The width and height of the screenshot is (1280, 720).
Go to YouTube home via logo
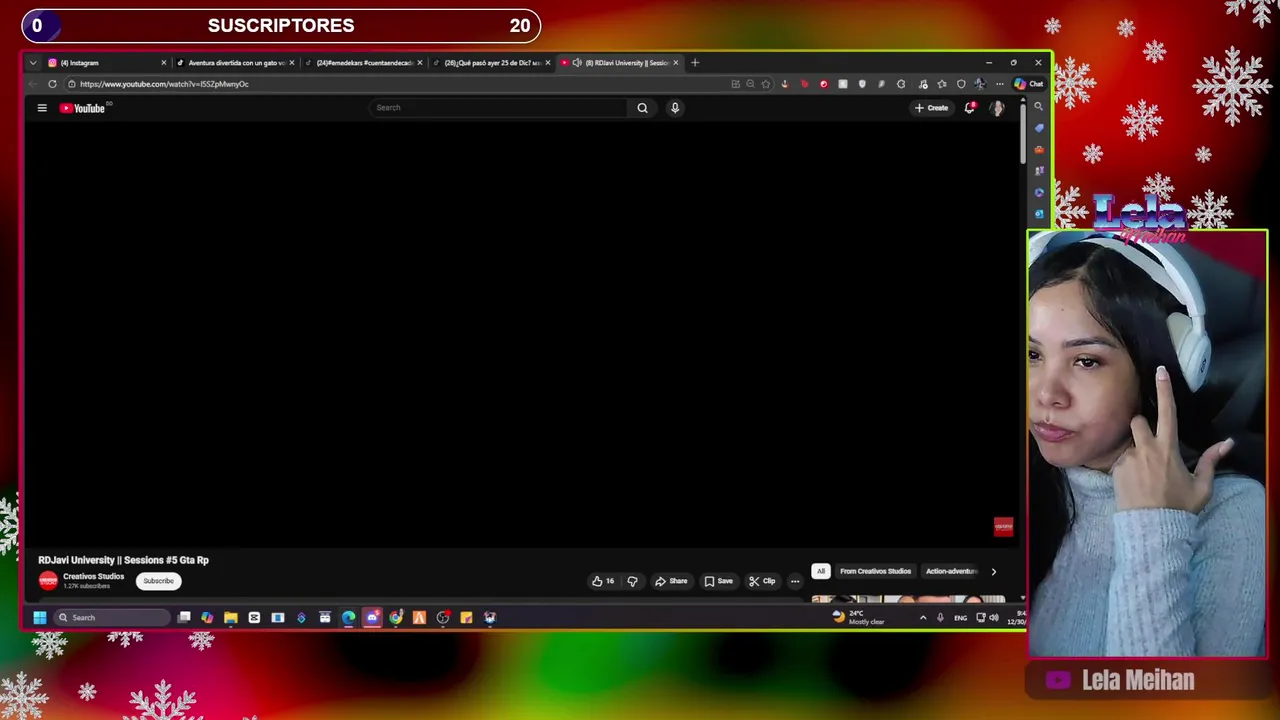click(x=82, y=108)
